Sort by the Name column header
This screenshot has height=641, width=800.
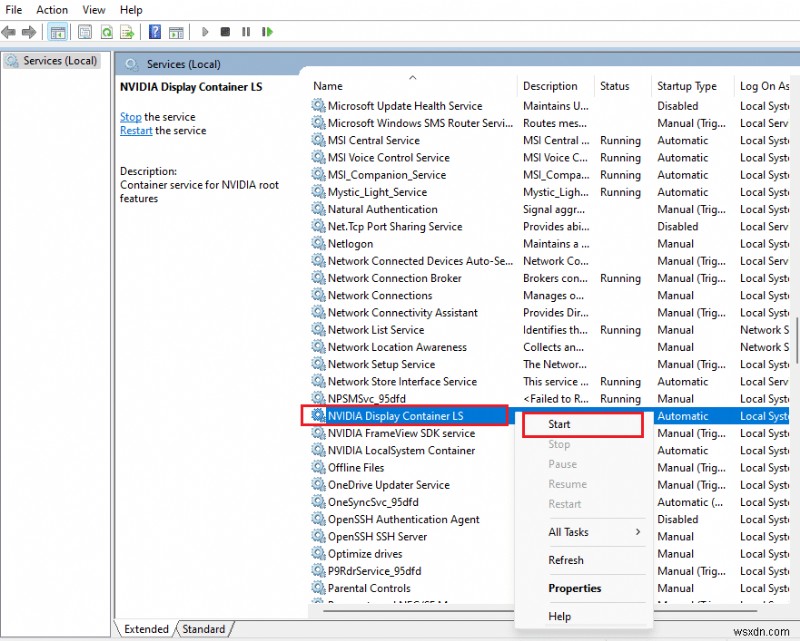click(x=412, y=86)
